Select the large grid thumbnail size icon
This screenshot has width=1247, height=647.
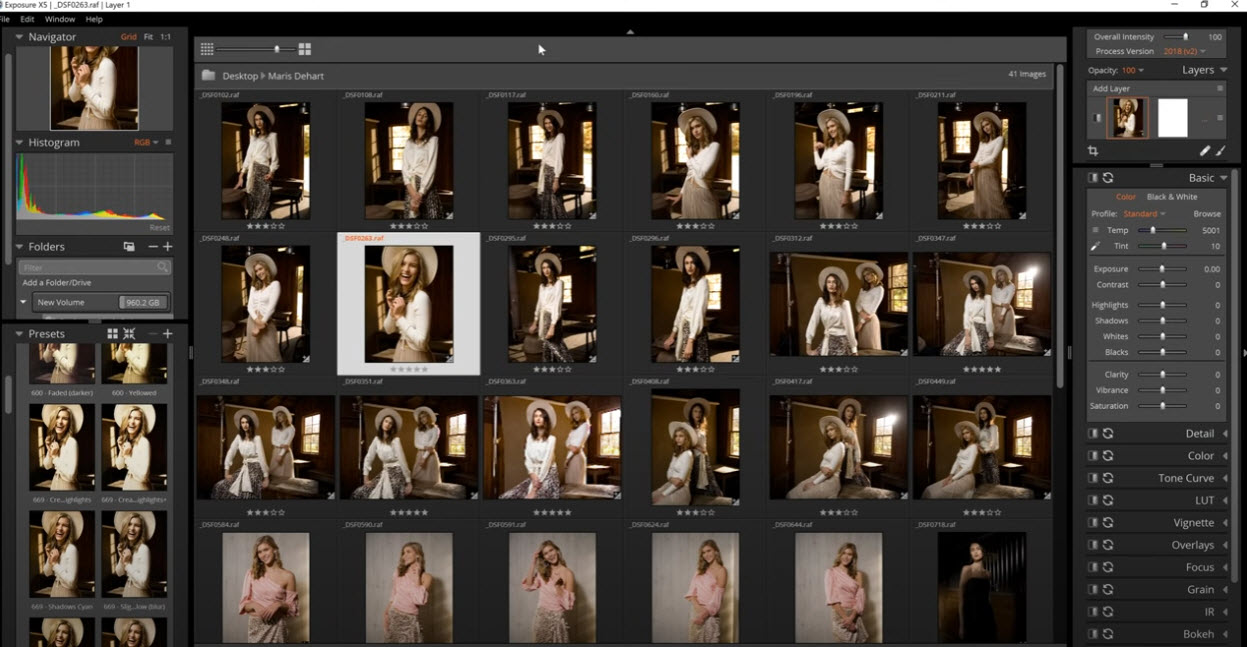point(305,49)
